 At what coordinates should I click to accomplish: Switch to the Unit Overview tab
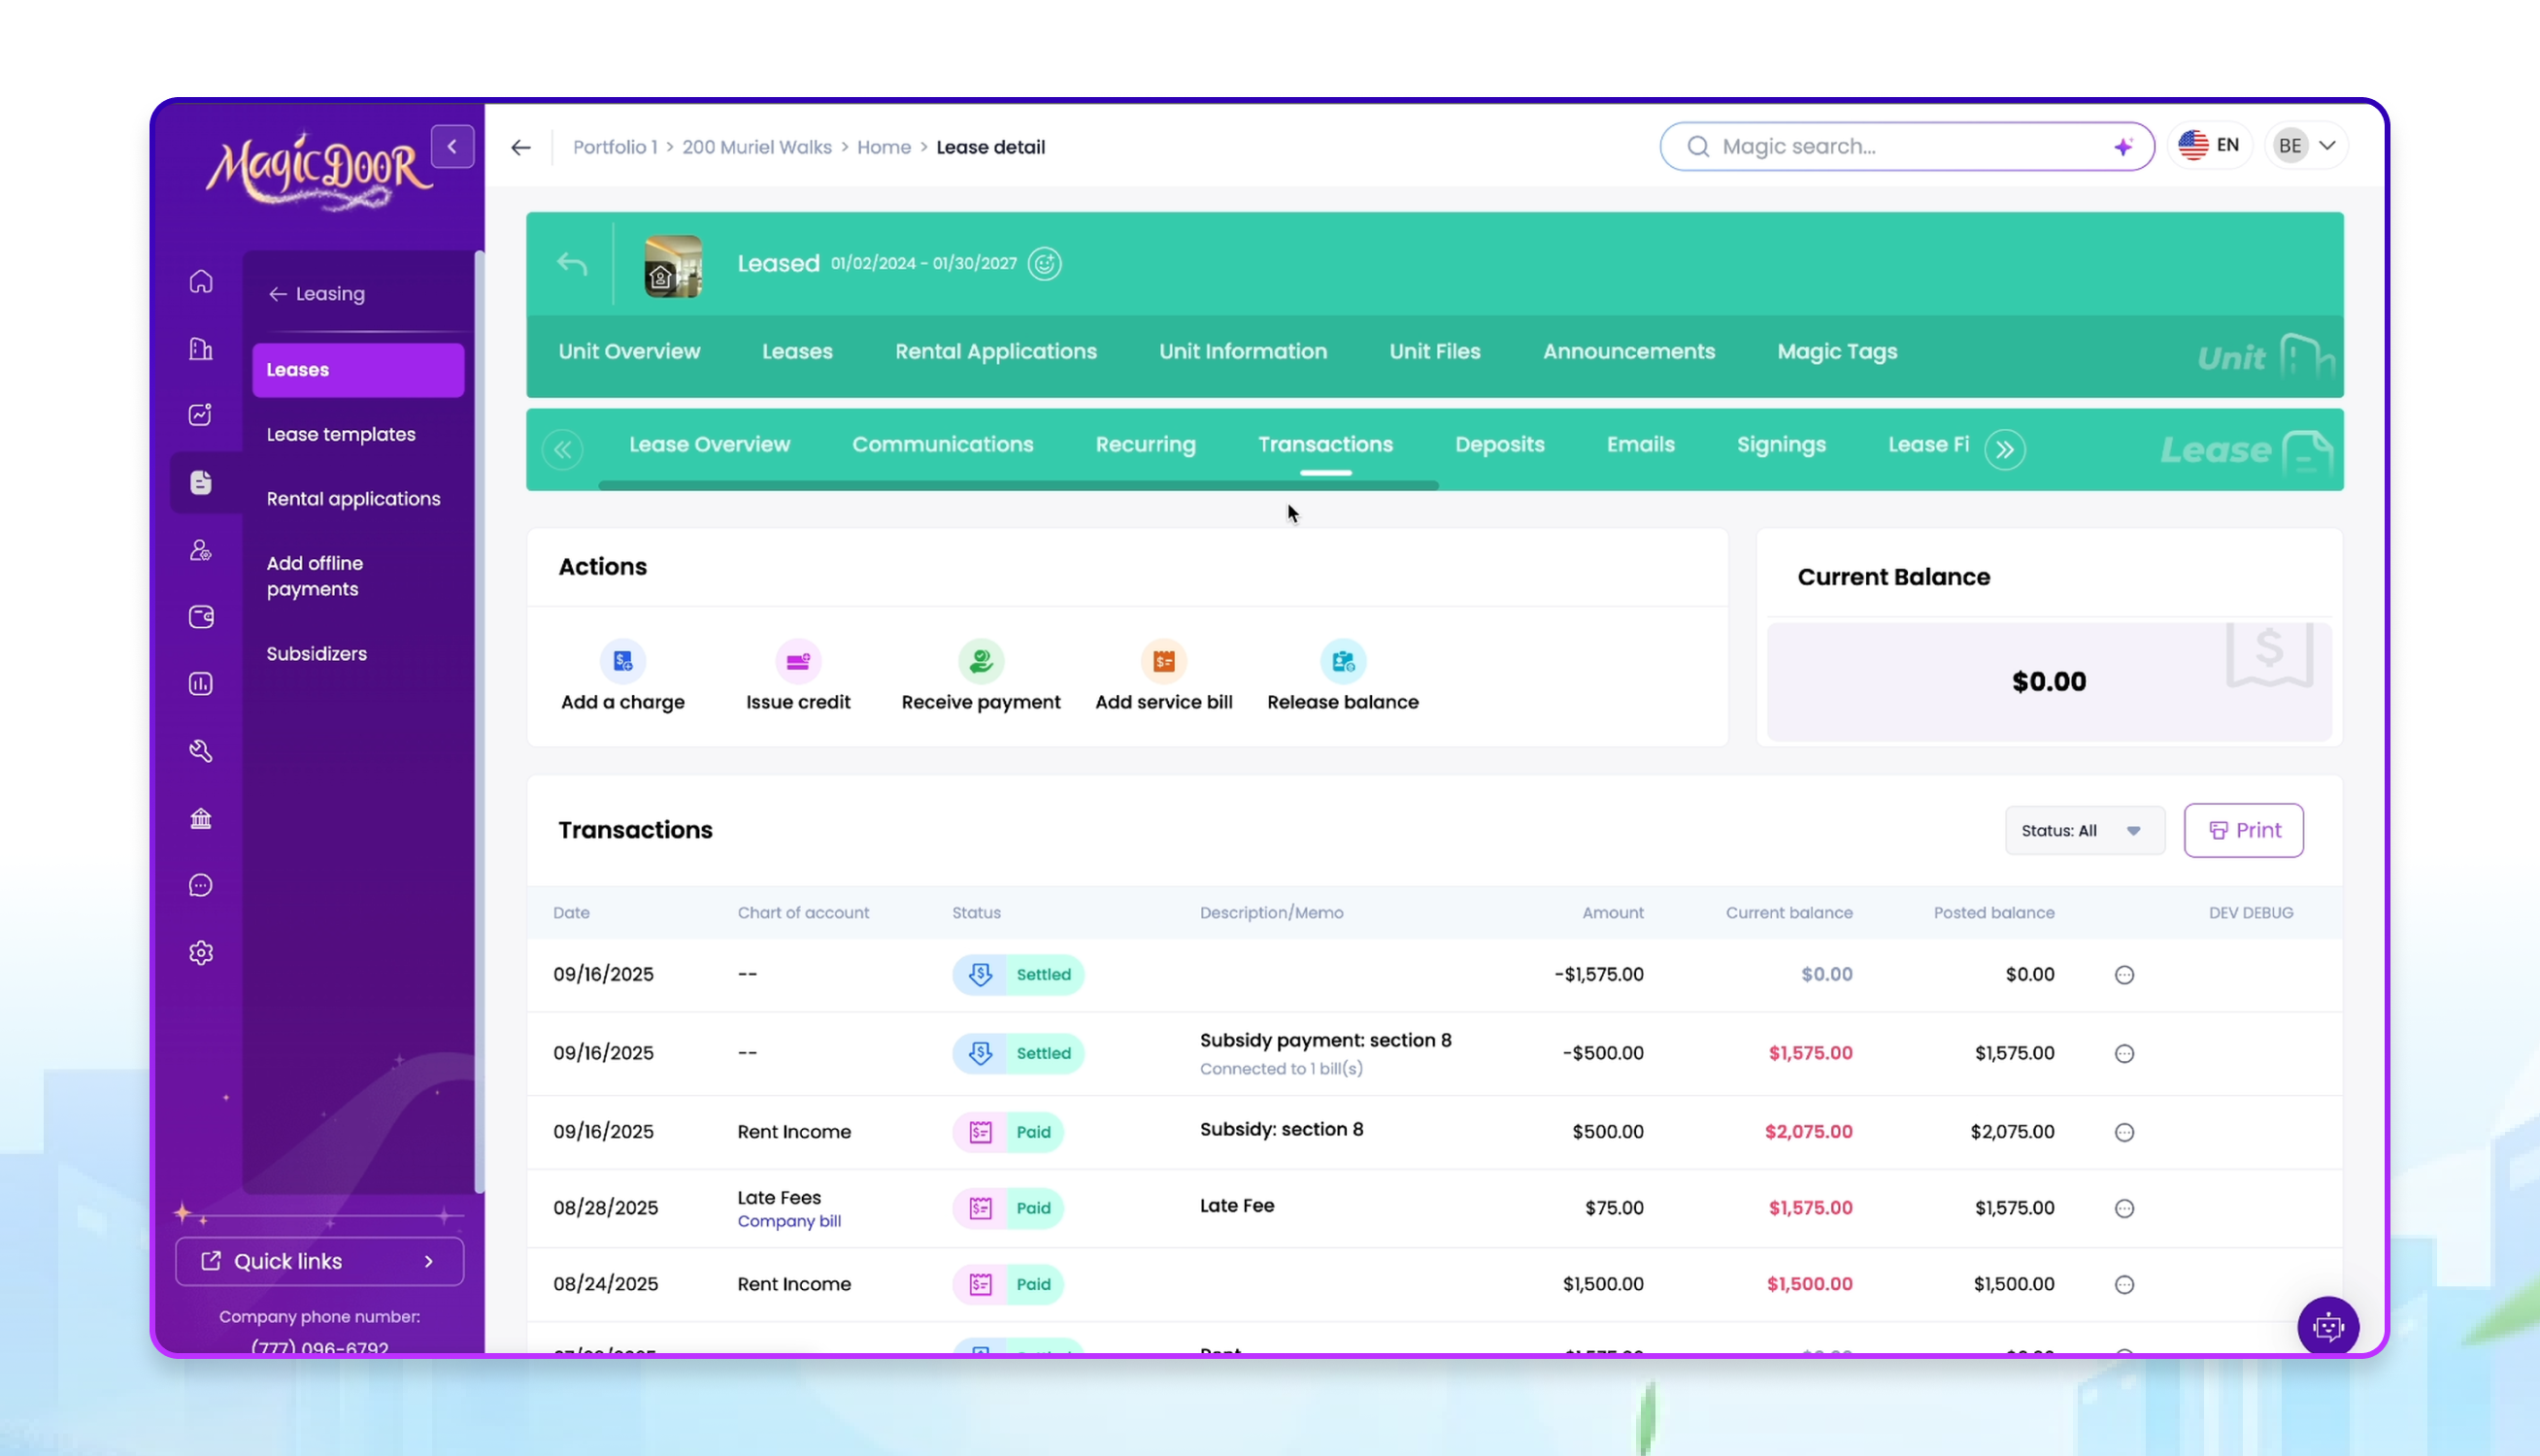coord(629,352)
